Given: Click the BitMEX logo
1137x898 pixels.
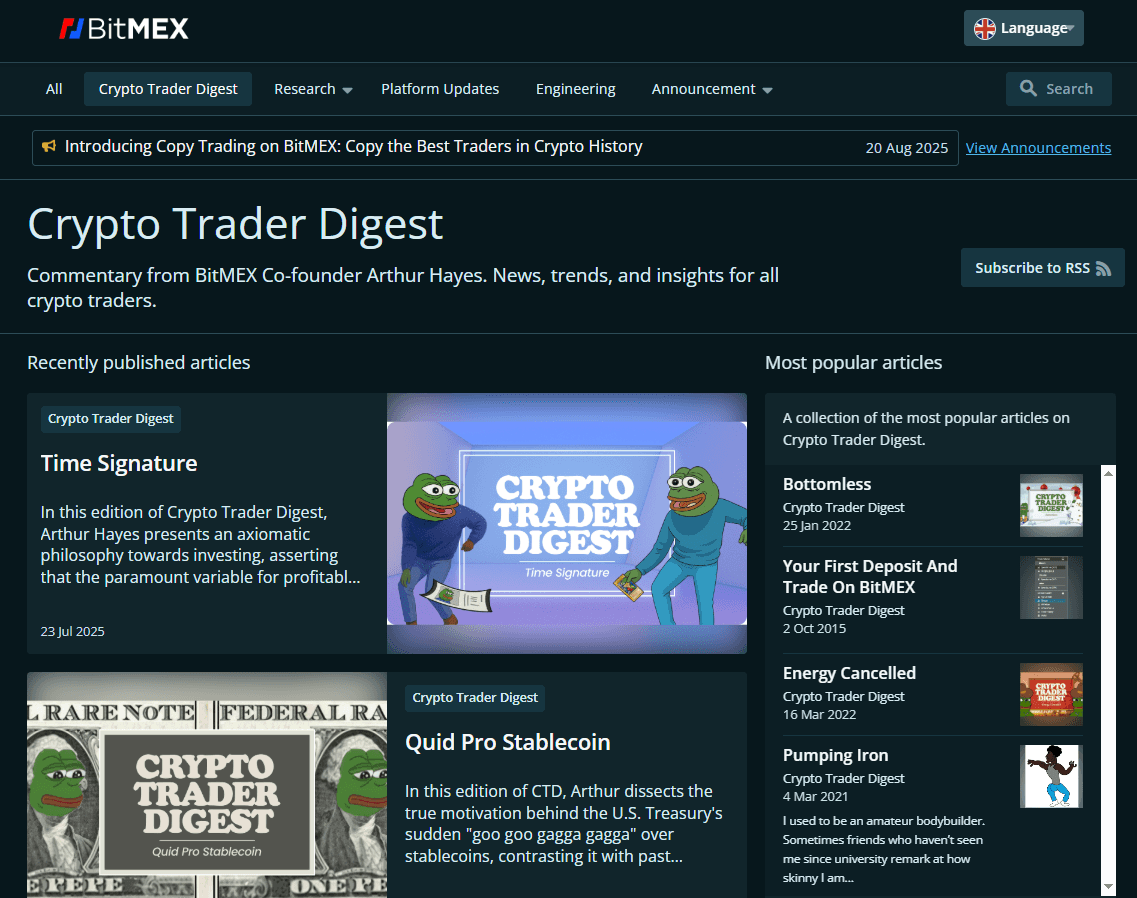Looking at the screenshot, I should pyautogui.click(x=123, y=29).
